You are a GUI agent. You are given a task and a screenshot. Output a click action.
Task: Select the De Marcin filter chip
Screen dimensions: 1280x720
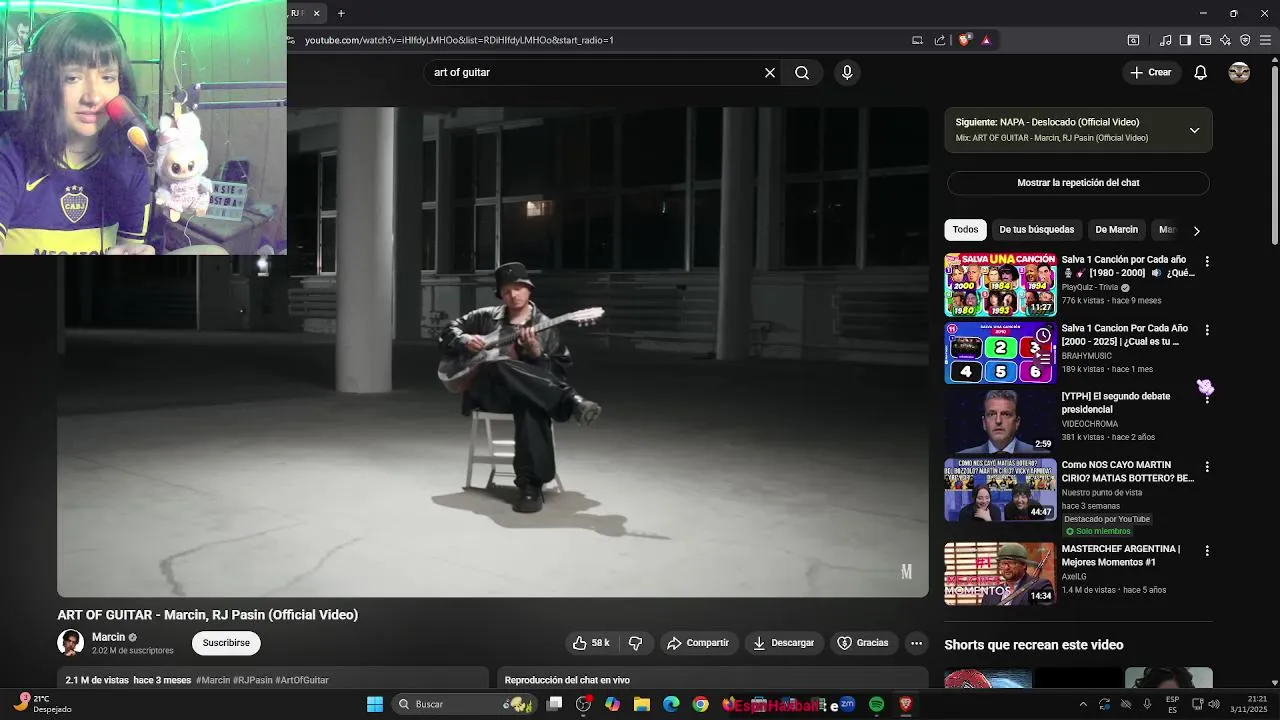(x=1116, y=230)
